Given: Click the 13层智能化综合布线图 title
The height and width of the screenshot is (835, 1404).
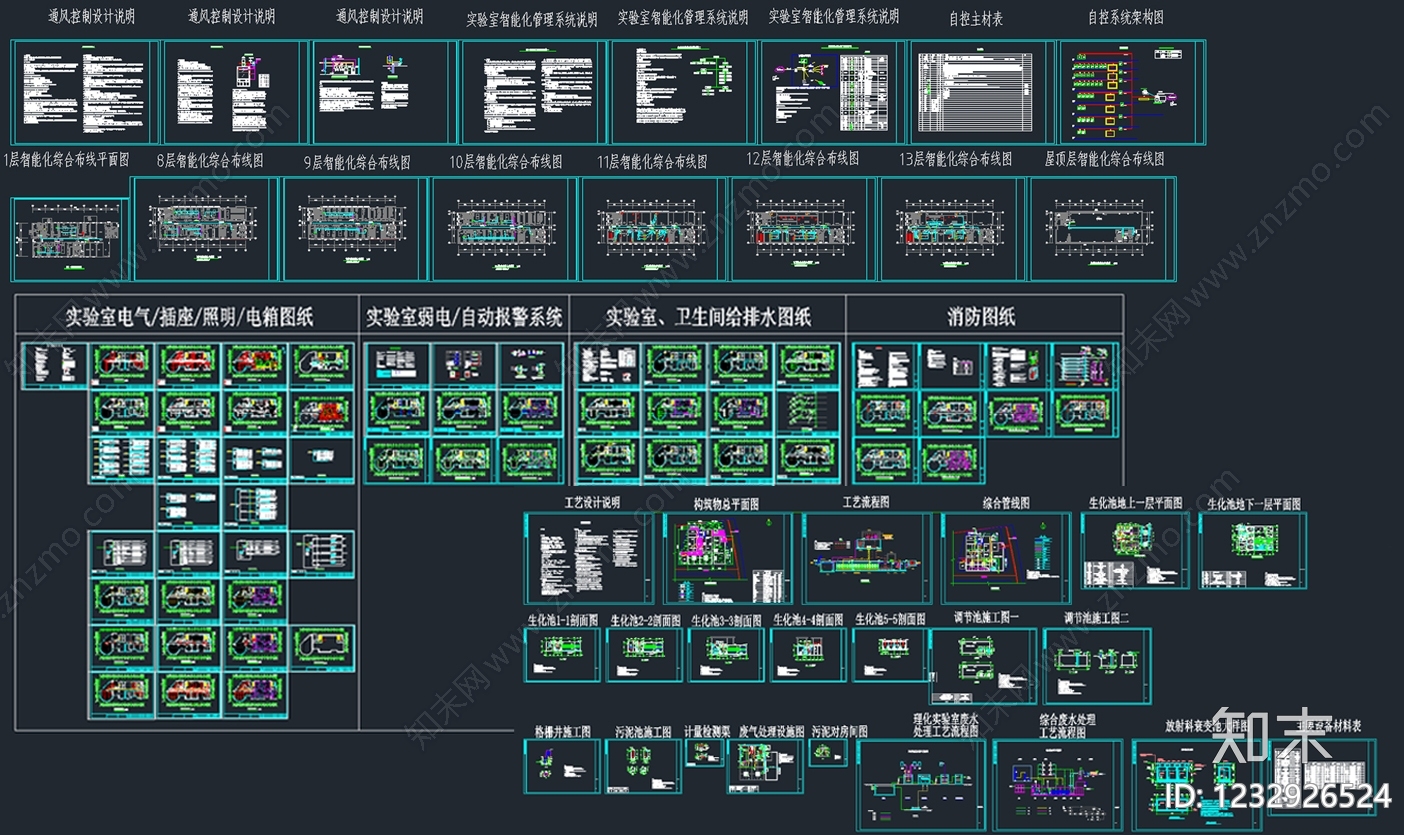Looking at the screenshot, I should [955, 158].
